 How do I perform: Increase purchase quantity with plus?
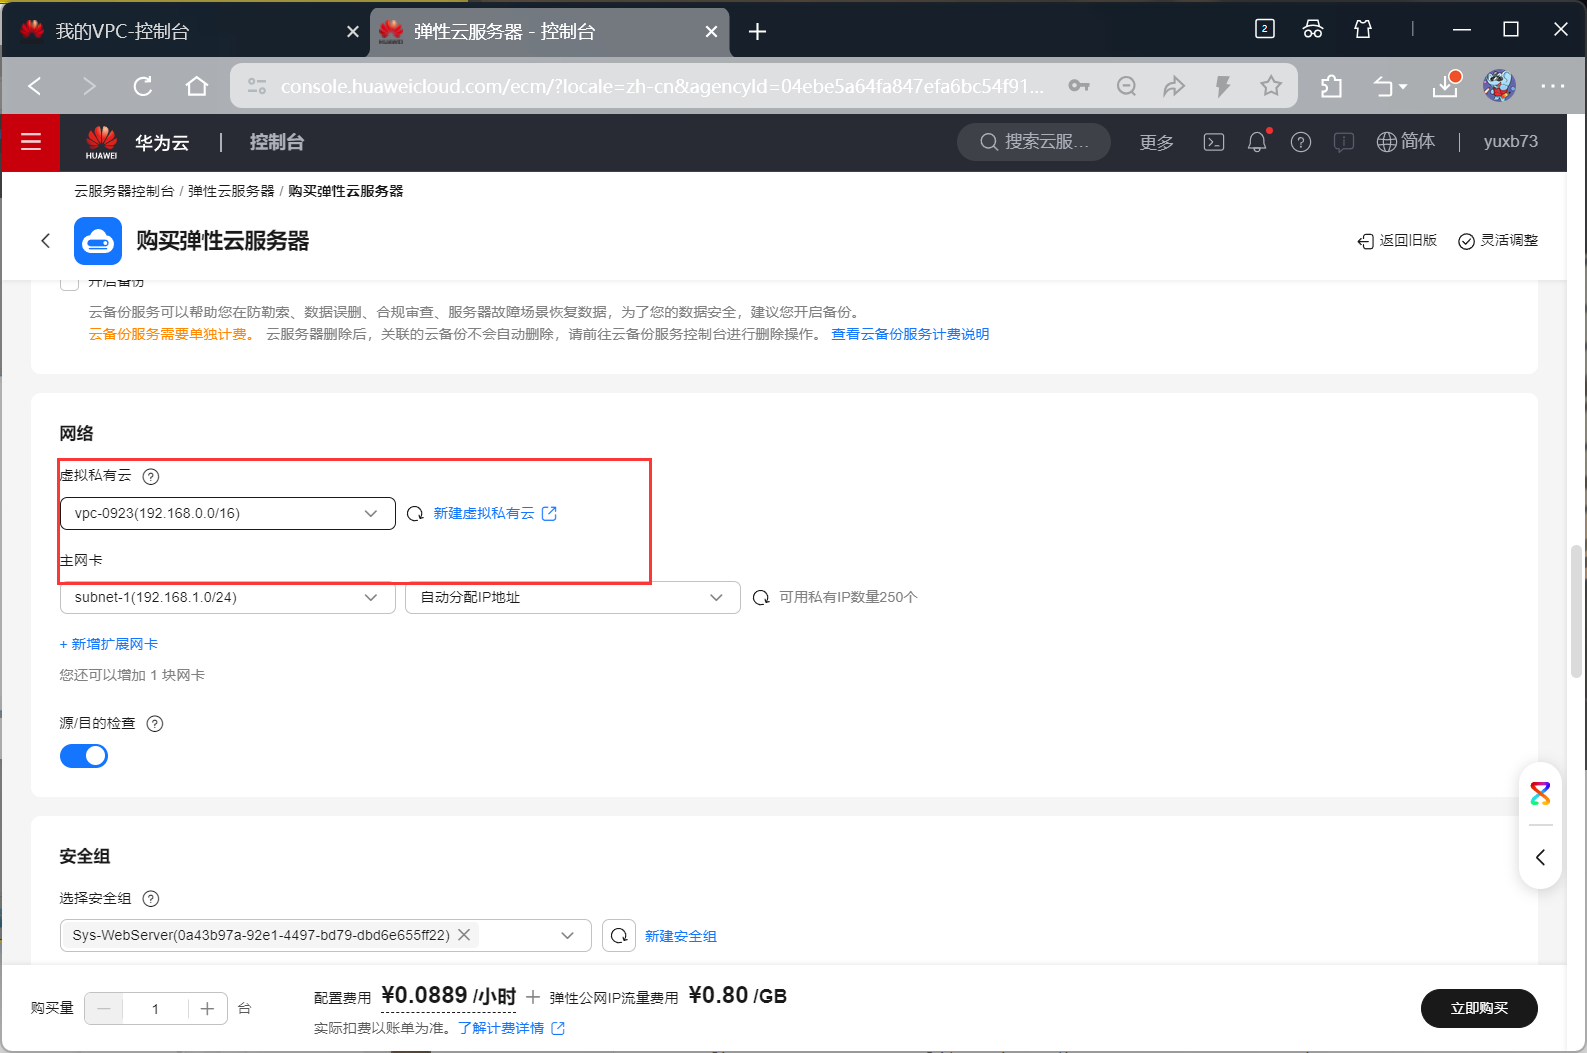click(x=207, y=1008)
